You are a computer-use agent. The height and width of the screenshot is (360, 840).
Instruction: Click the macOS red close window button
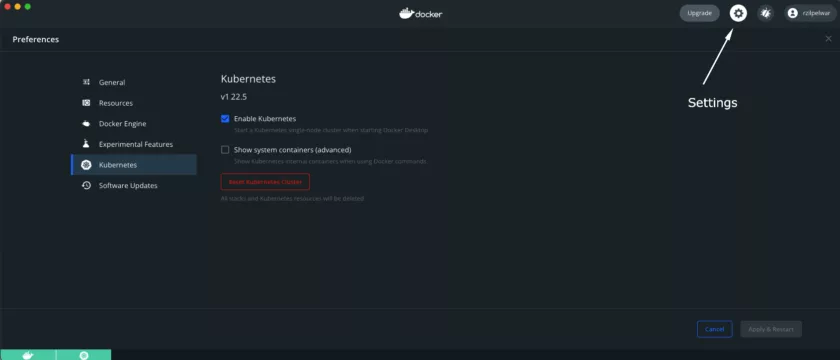(8, 6)
